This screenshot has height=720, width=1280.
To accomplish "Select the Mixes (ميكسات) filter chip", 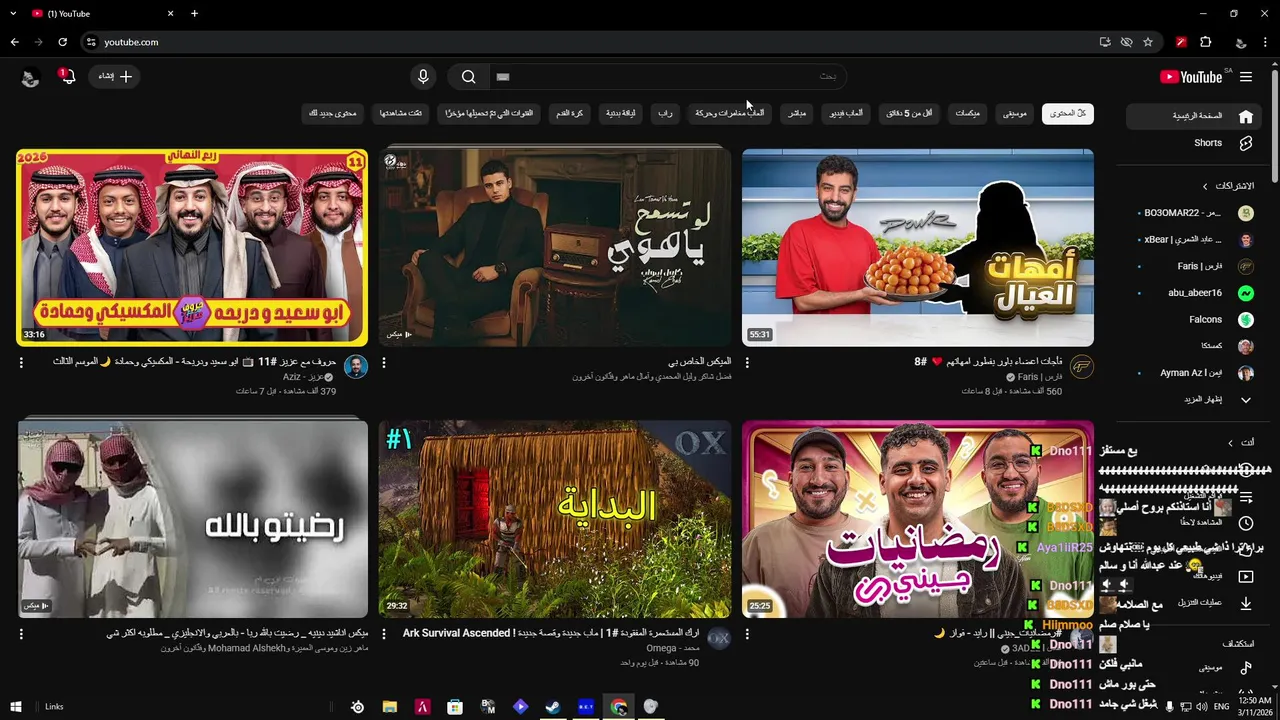I will pyautogui.click(x=968, y=113).
